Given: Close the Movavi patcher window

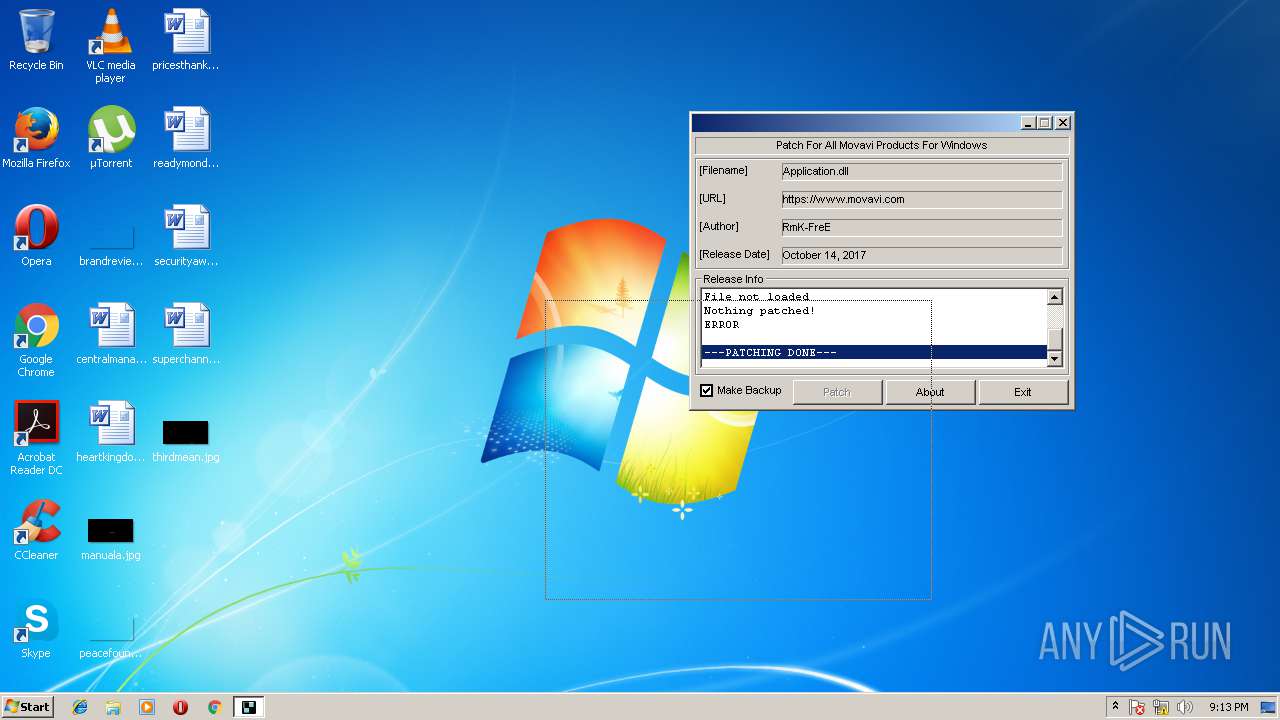Looking at the screenshot, I should [x=1063, y=123].
